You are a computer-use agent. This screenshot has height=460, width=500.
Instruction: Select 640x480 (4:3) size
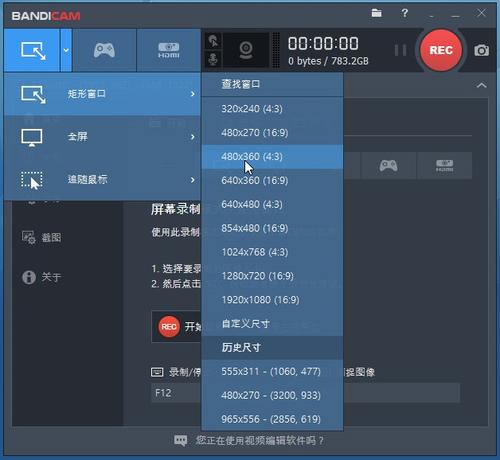(272, 204)
